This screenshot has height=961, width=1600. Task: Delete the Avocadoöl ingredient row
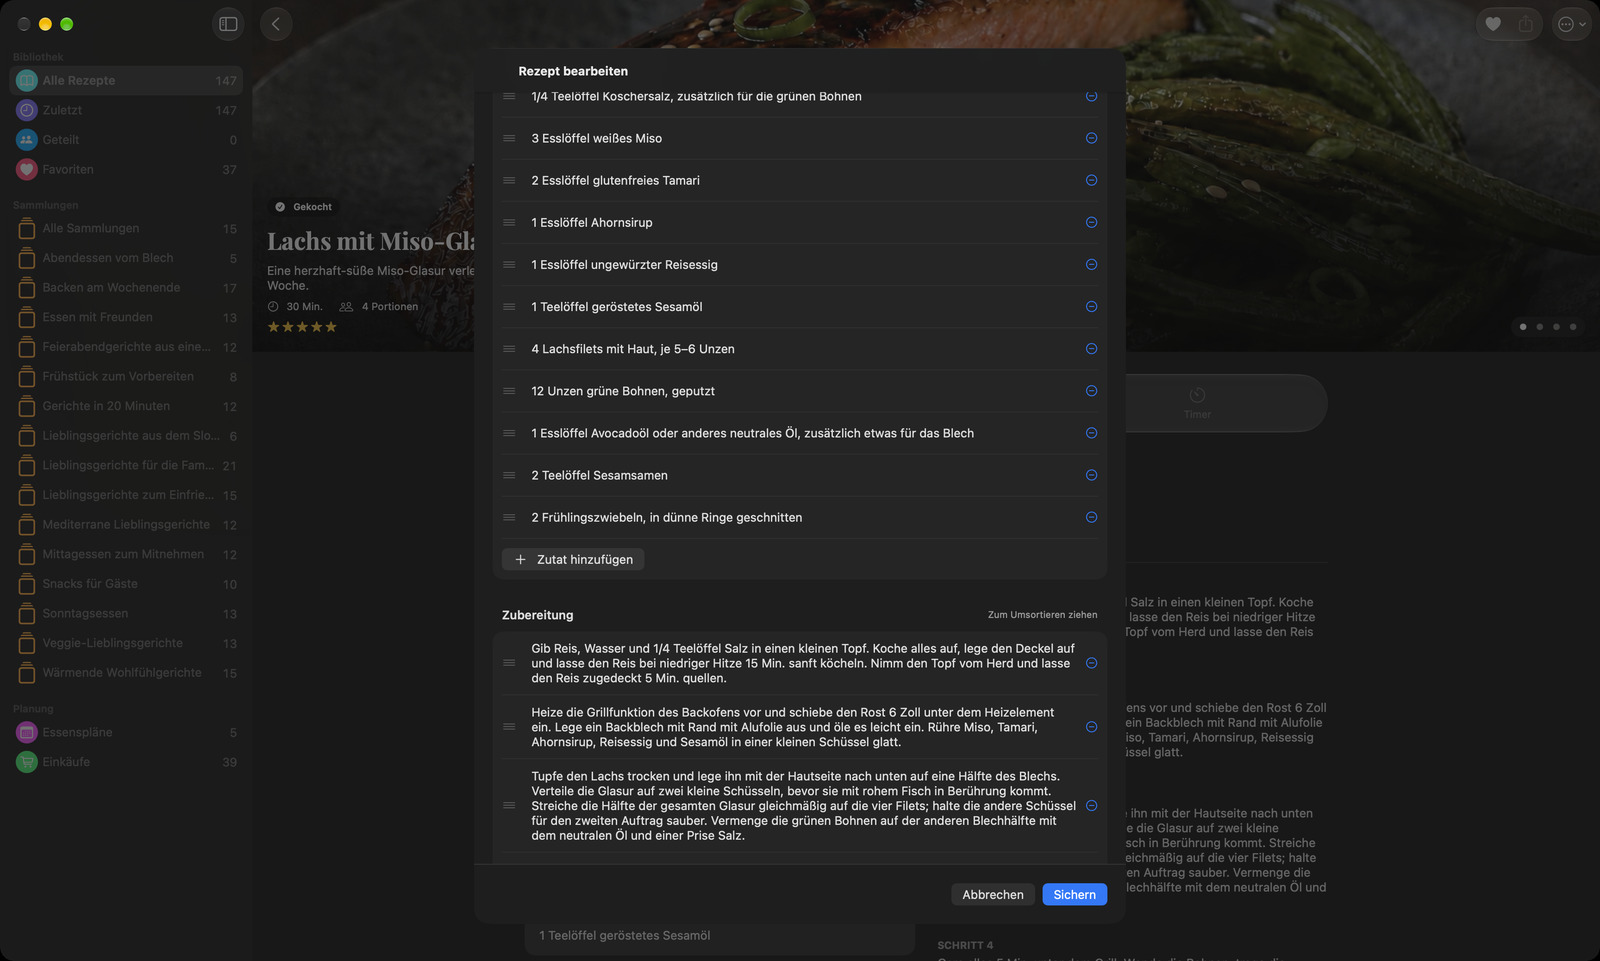(x=1091, y=433)
